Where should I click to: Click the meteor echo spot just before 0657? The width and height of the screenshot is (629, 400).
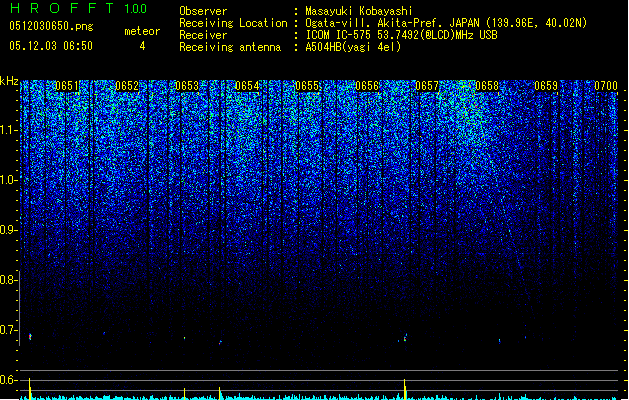405,337
